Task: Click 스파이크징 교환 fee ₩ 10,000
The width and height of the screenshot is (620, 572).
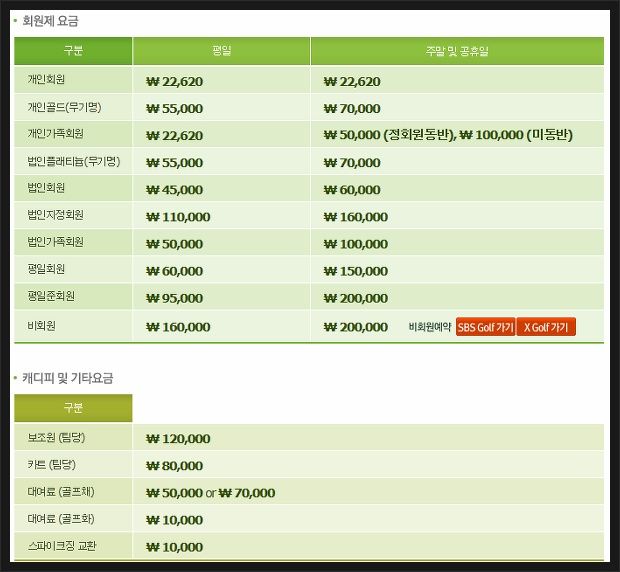Action: pyautogui.click(x=174, y=547)
